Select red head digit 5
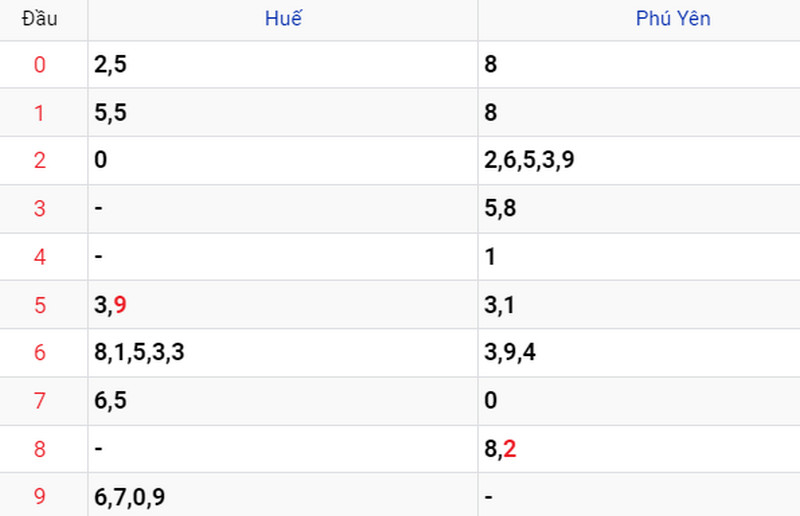The width and height of the screenshot is (800, 516). point(40,305)
